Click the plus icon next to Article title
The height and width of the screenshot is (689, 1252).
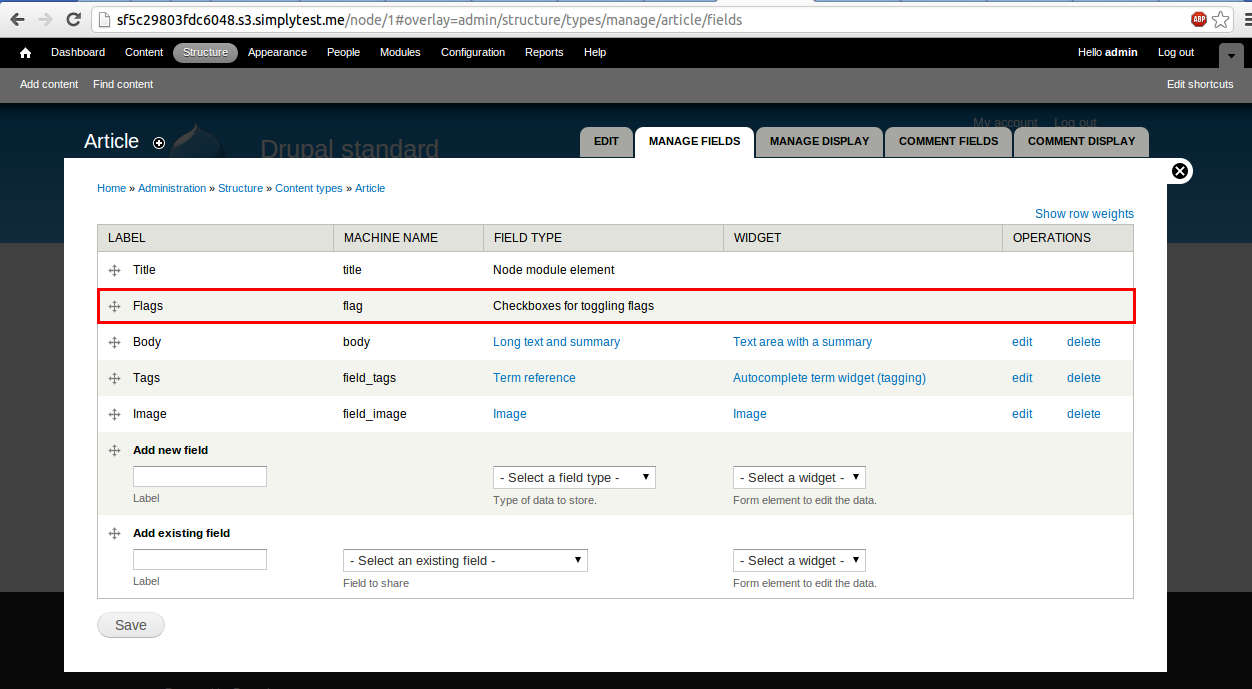[x=159, y=143]
